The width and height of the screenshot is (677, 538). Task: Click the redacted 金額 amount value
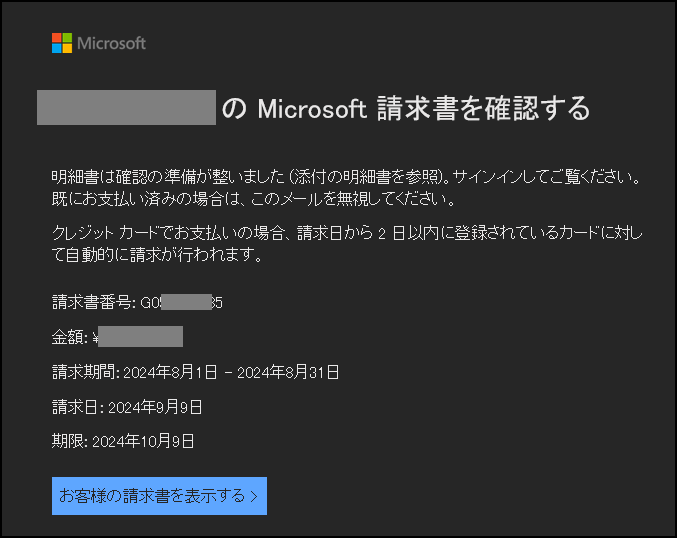tap(140, 337)
